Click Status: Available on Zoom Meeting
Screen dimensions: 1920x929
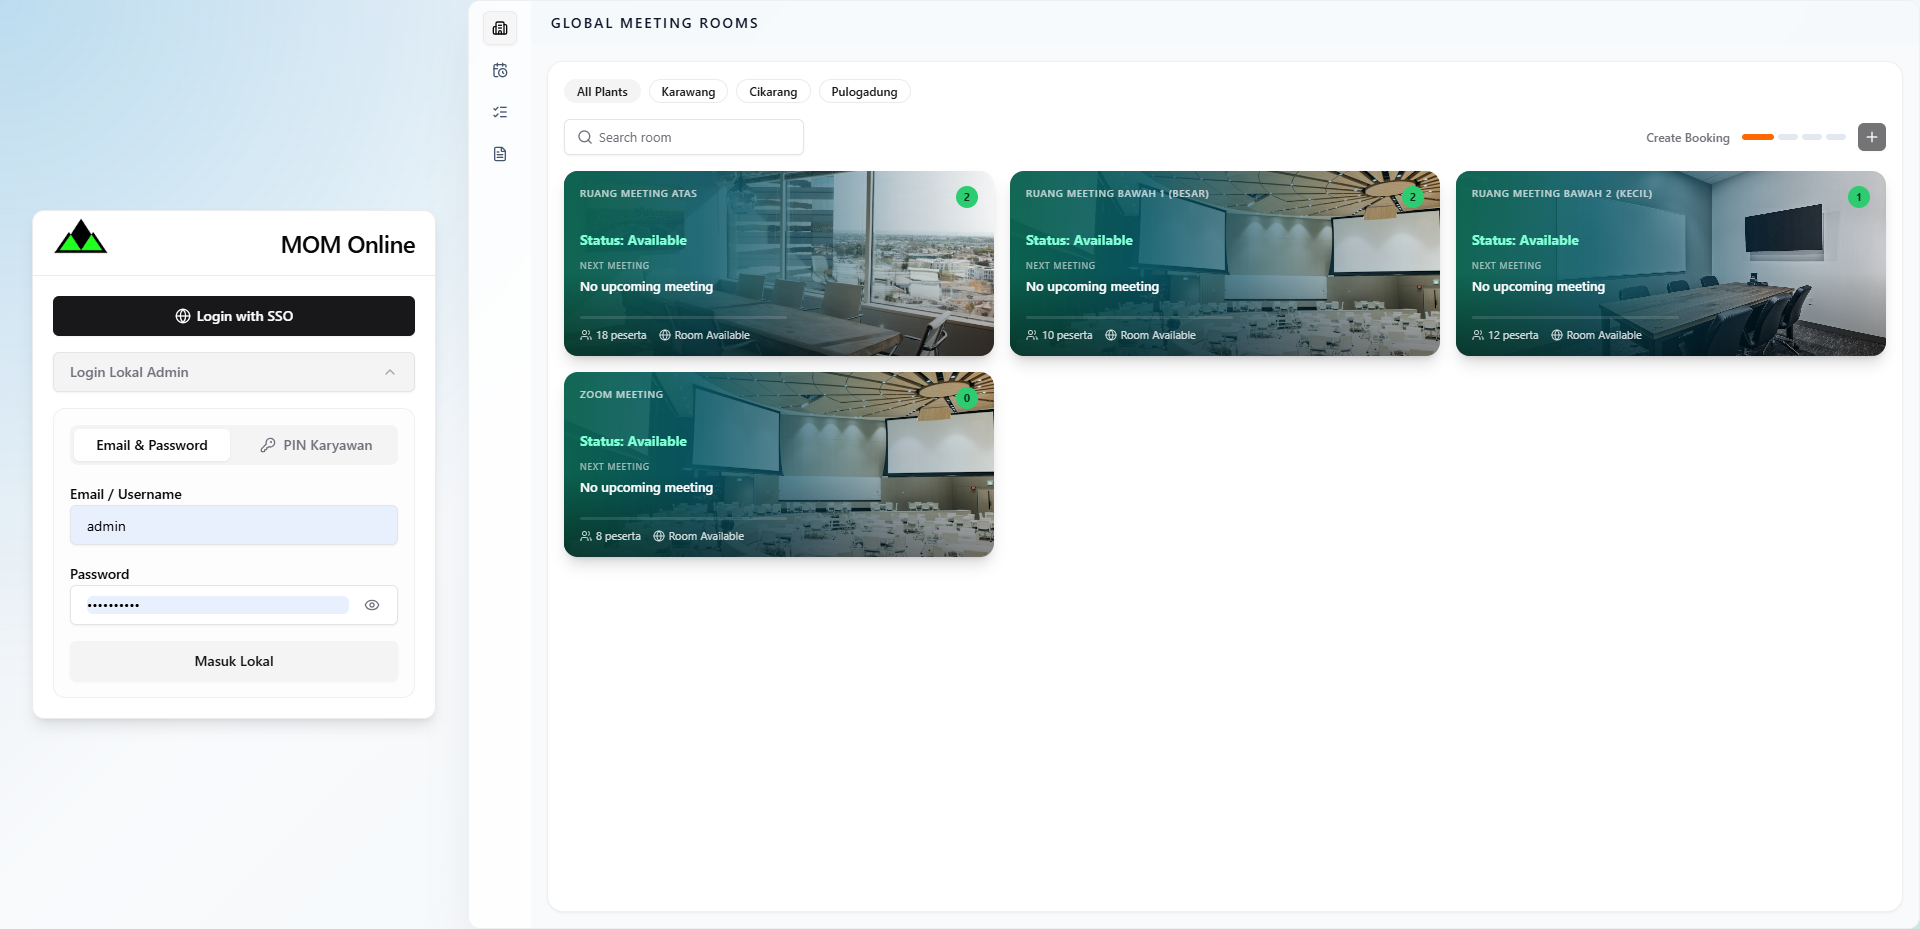(x=633, y=441)
